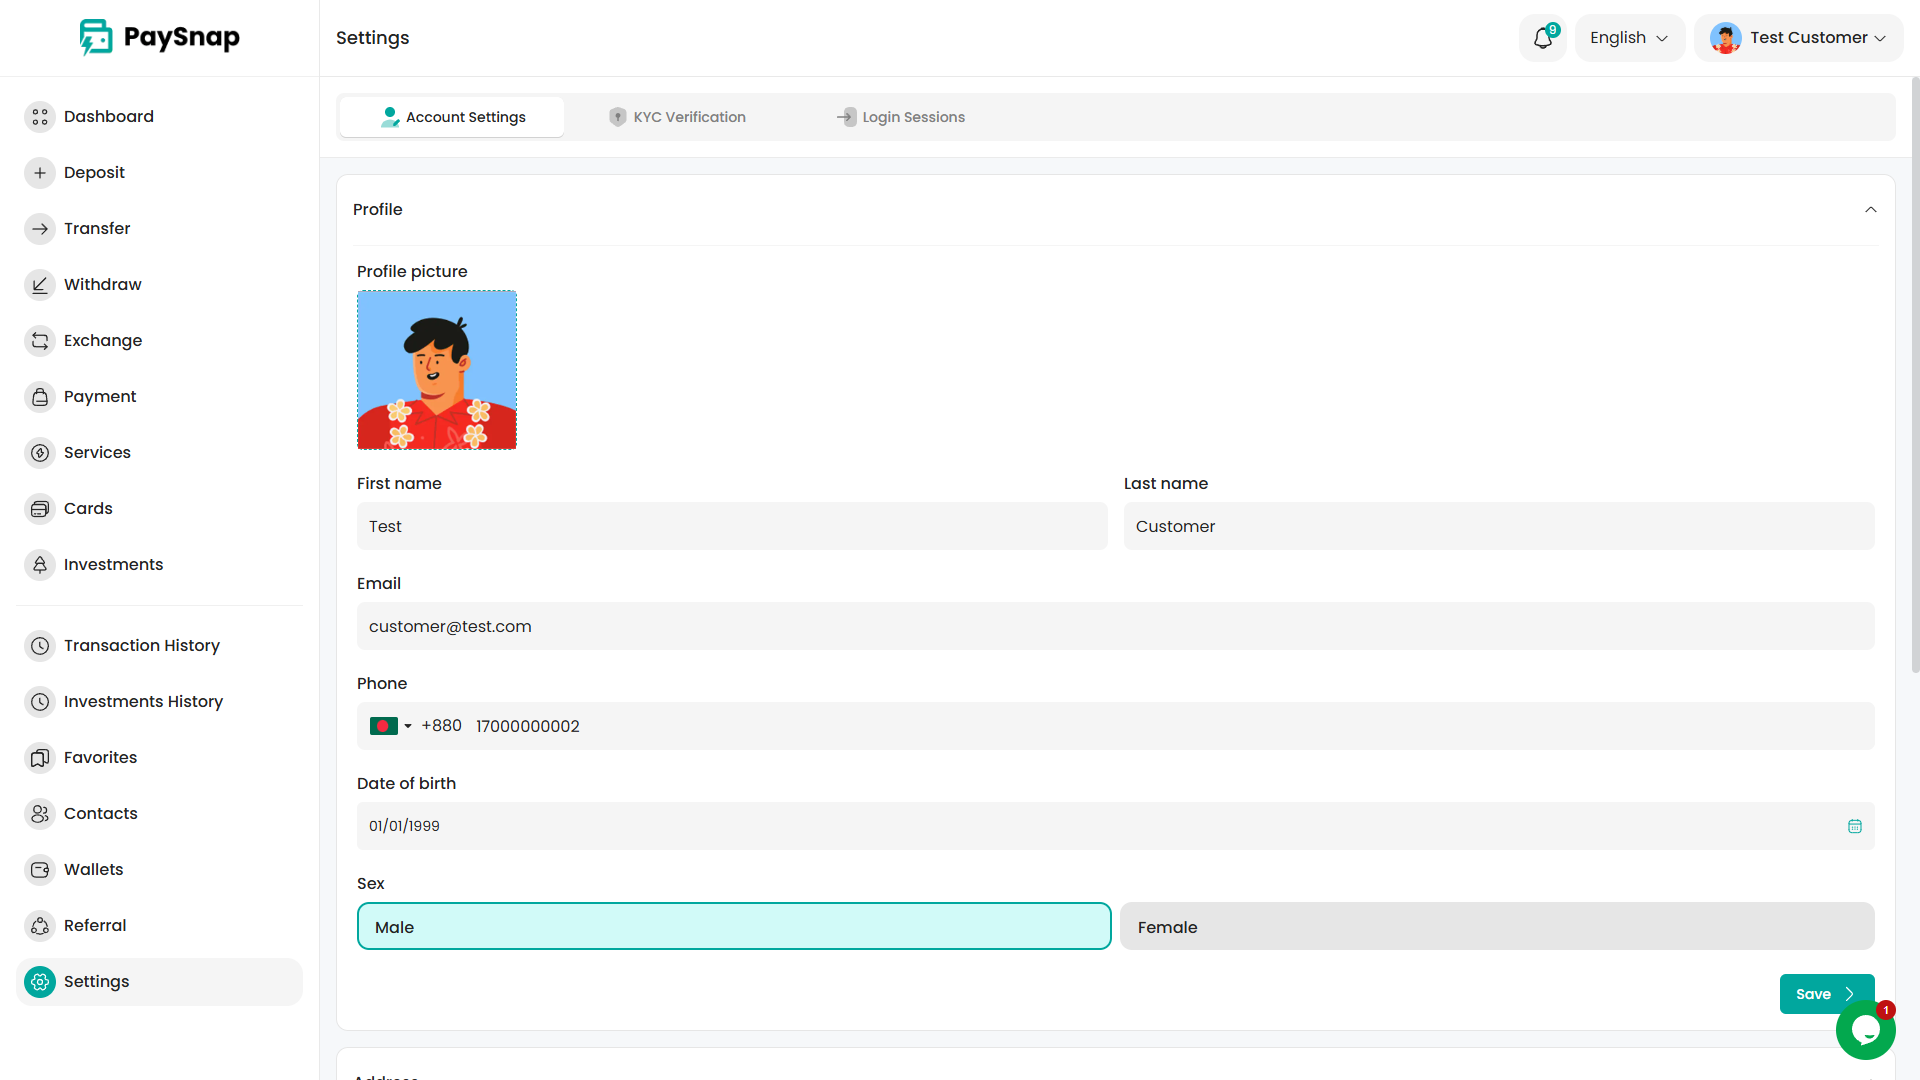
Task: Open the live chat bubble icon
Action: pos(1865,1030)
